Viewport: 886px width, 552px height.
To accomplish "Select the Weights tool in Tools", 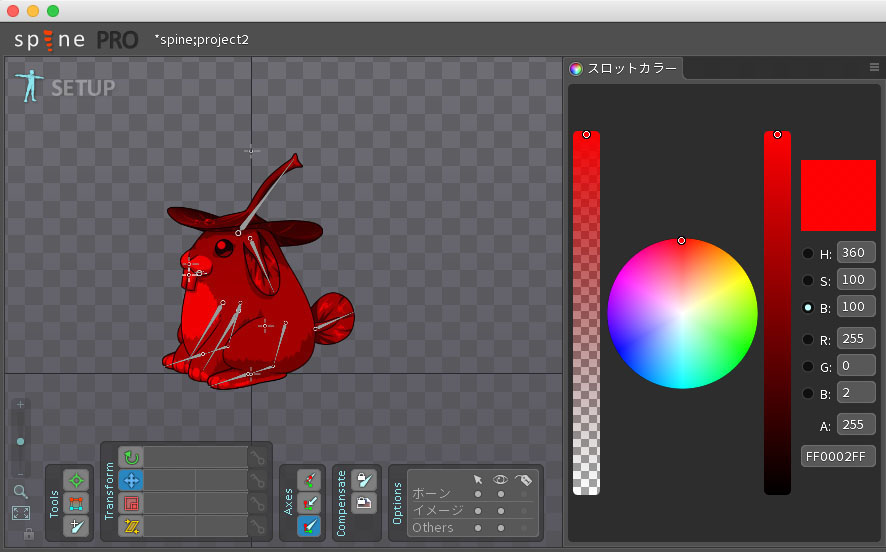I will 76,503.
